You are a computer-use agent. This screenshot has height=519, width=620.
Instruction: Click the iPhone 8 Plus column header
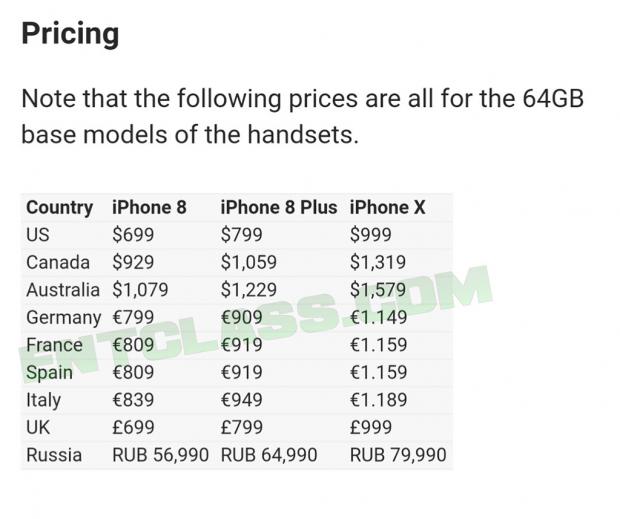(x=279, y=208)
